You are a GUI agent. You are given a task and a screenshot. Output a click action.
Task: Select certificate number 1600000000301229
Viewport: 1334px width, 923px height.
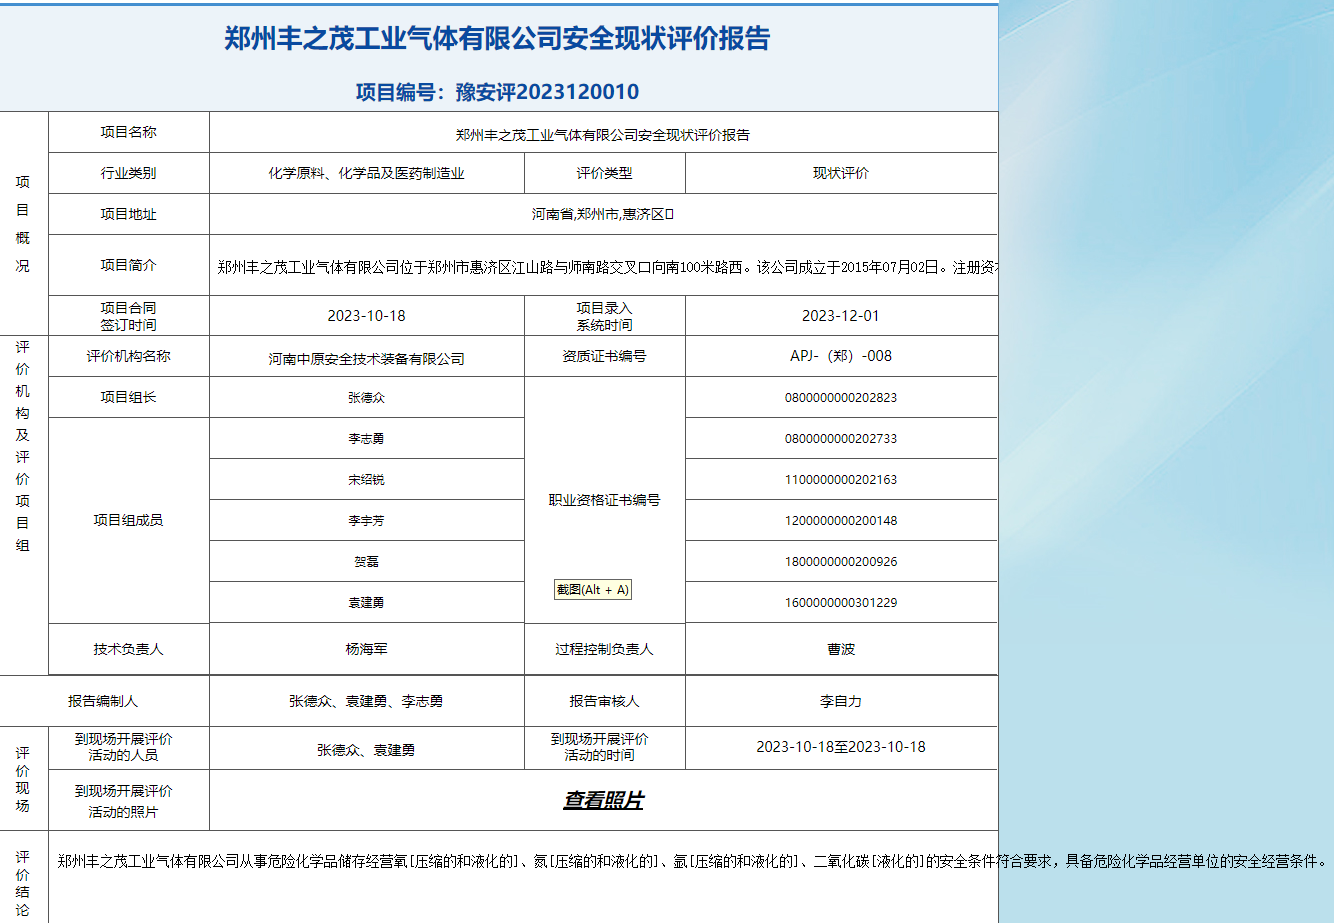[841, 603]
